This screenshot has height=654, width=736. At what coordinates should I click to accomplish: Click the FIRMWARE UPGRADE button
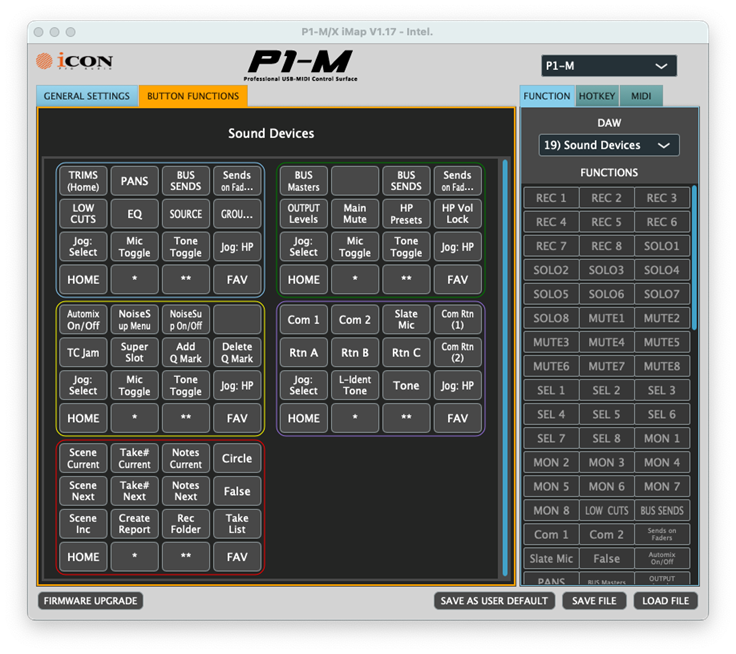91,600
